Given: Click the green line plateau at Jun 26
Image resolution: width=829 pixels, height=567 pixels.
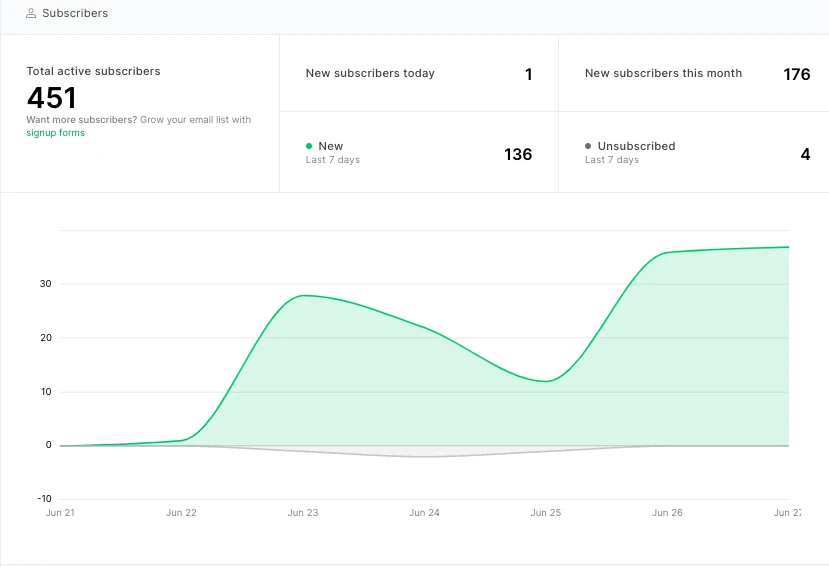Looking at the screenshot, I should [667, 252].
